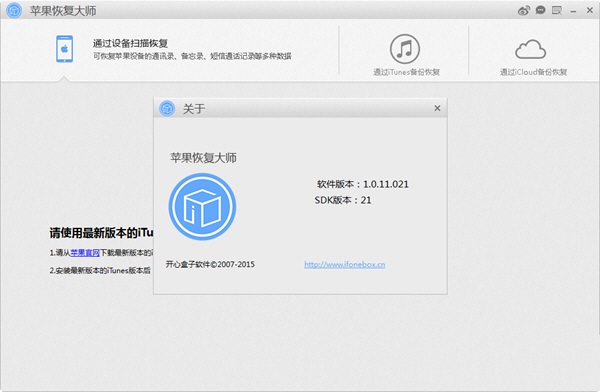Image resolution: width=600 pixels, height=392 pixels.
Task: Close the 关于 dialog
Action: click(437, 108)
